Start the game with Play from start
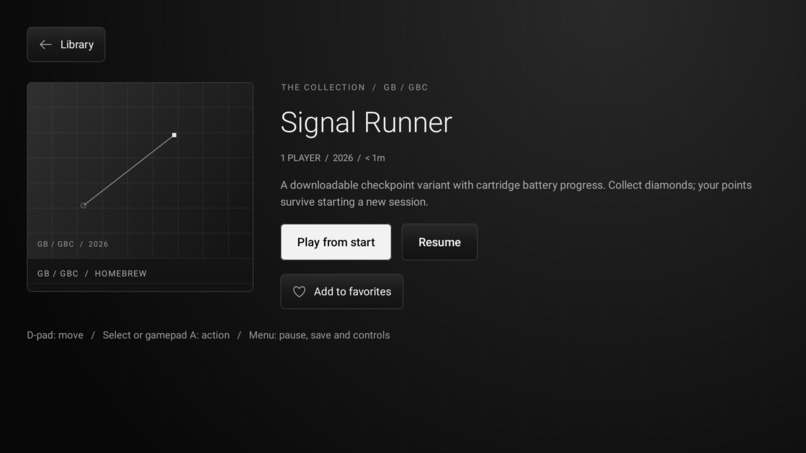The image size is (806, 453). click(336, 242)
